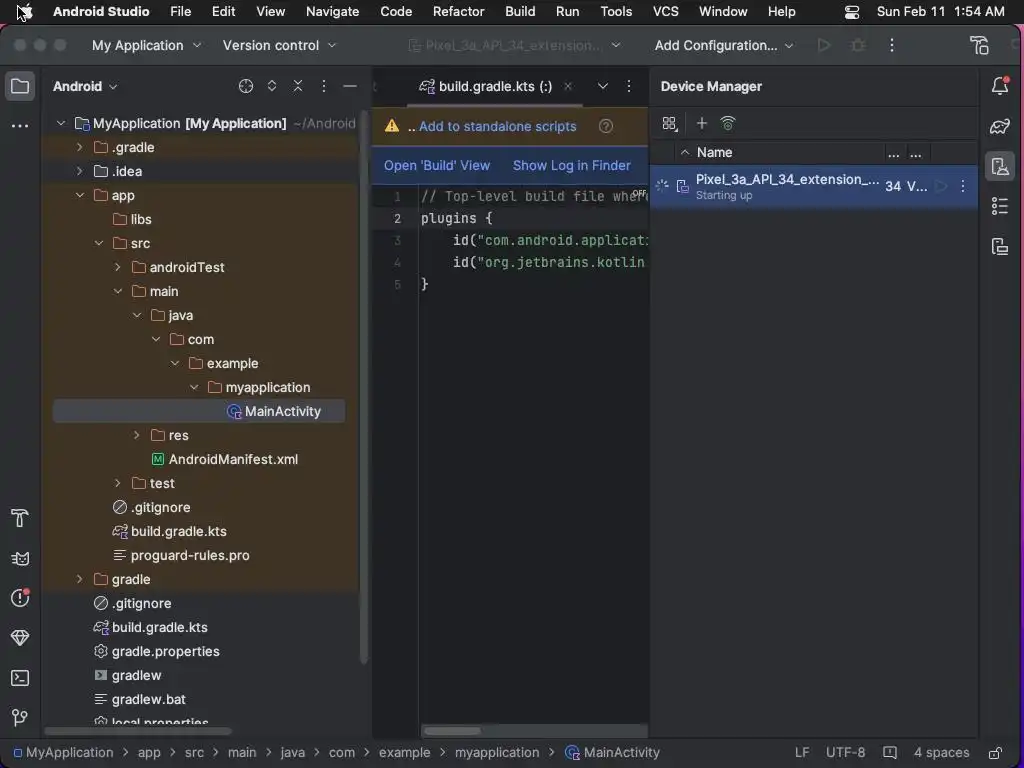Click Create Virtual Device plus icon
Viewport: 1024px width, 768px height.
pyautogui.click(x=701, y=123)
